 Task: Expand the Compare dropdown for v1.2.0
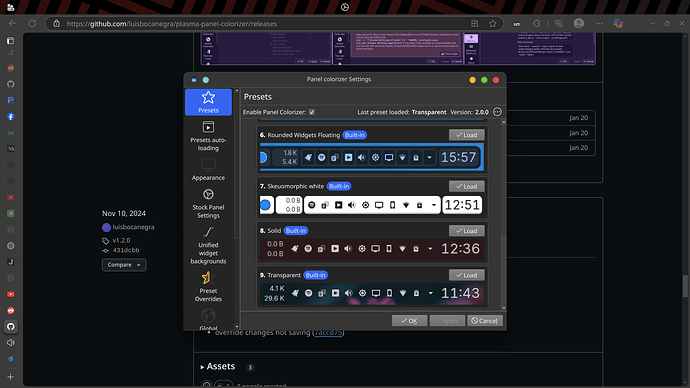pos(124,265)
